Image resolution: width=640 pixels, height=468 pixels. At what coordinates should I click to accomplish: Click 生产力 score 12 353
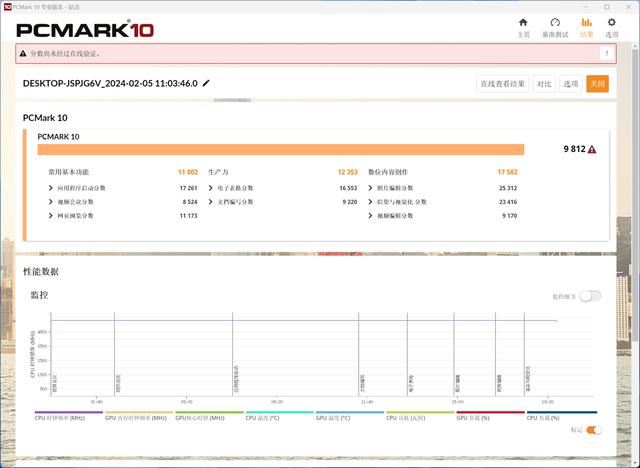click(347, 172)
